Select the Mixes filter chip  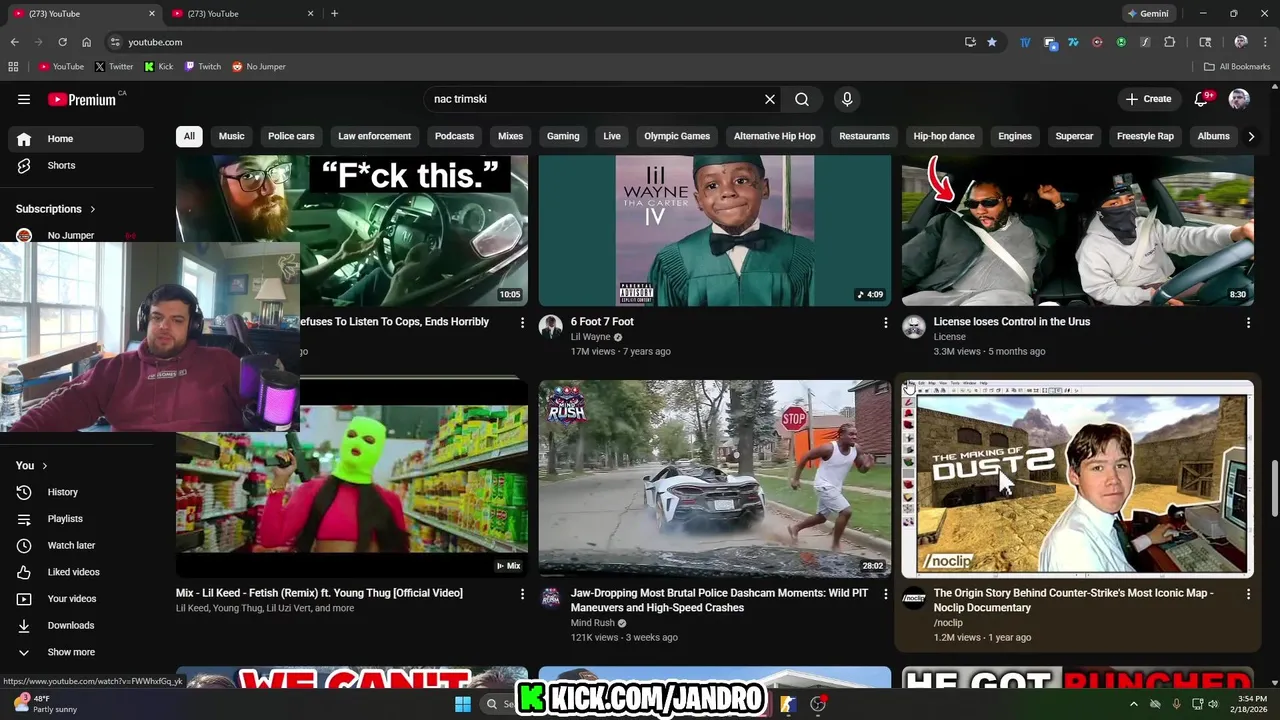511,136
